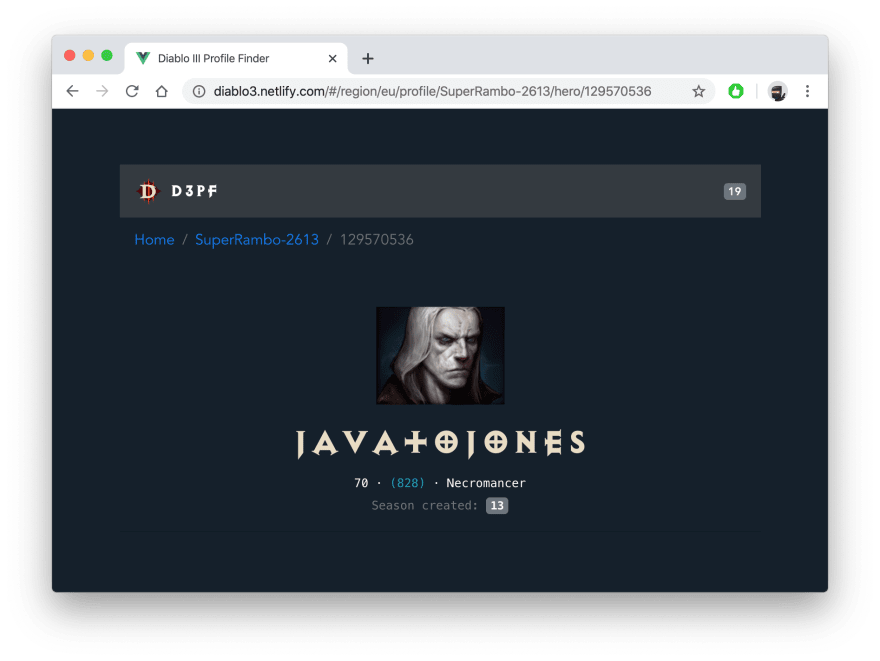Maximize the window with green button

pos(107,55)
